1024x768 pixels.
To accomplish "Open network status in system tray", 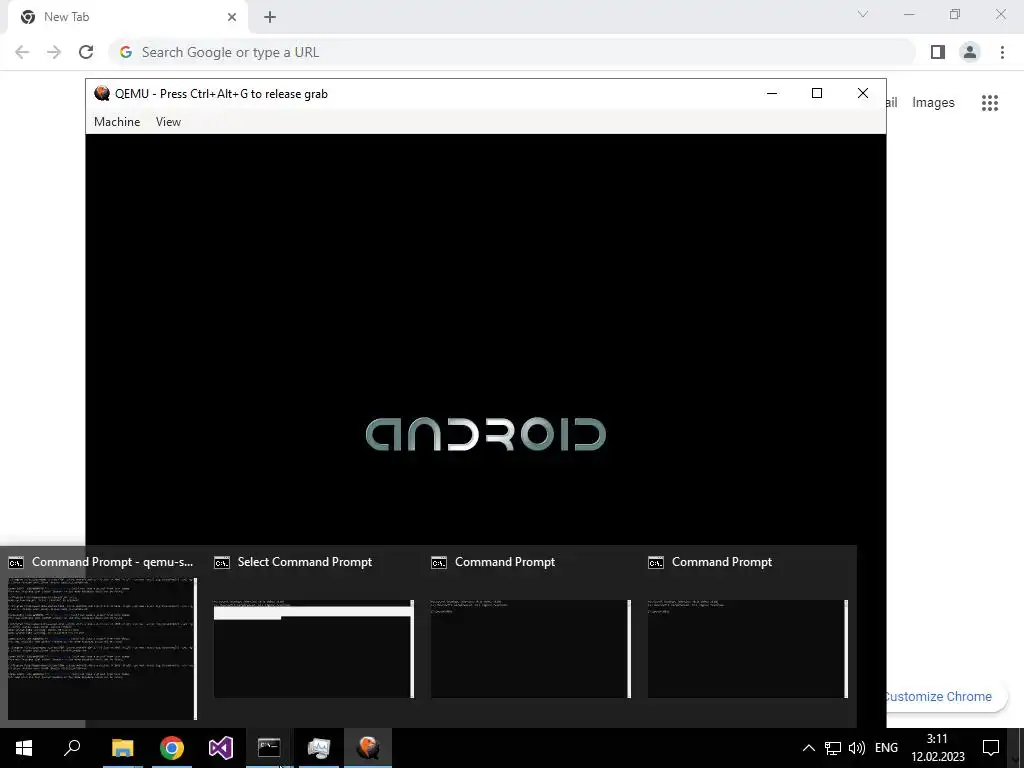I will (x=833, y=748).
